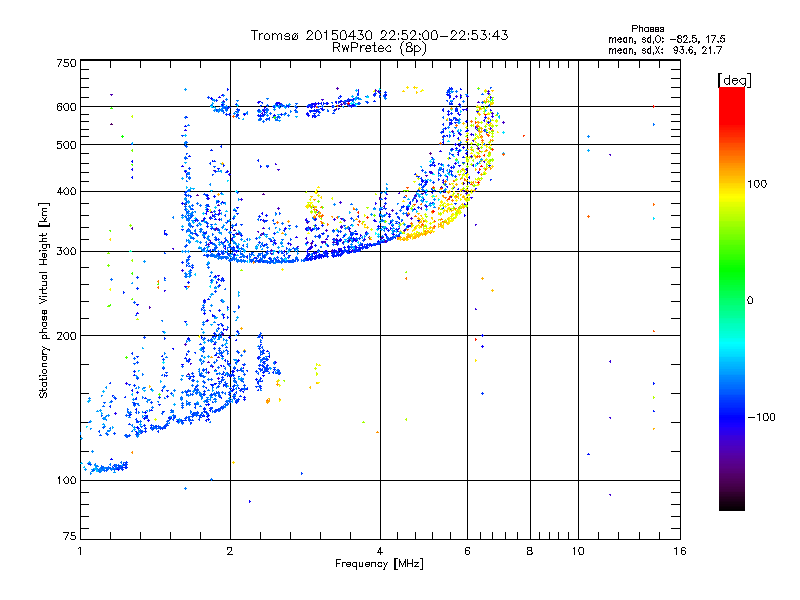800x600 pixels.
Task: Click the y-axis tick label '400'
Action: click(66, 192)
